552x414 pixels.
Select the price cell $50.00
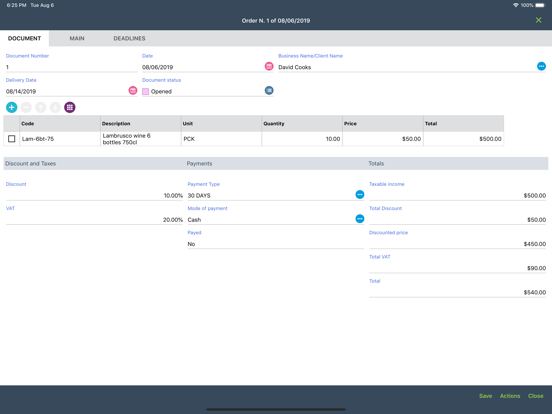point(383,139)
